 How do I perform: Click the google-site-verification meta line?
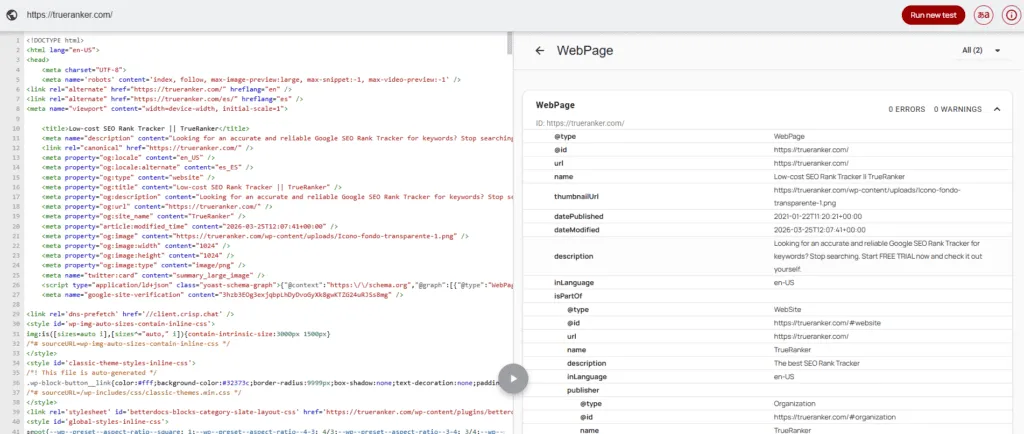(222, 295)
